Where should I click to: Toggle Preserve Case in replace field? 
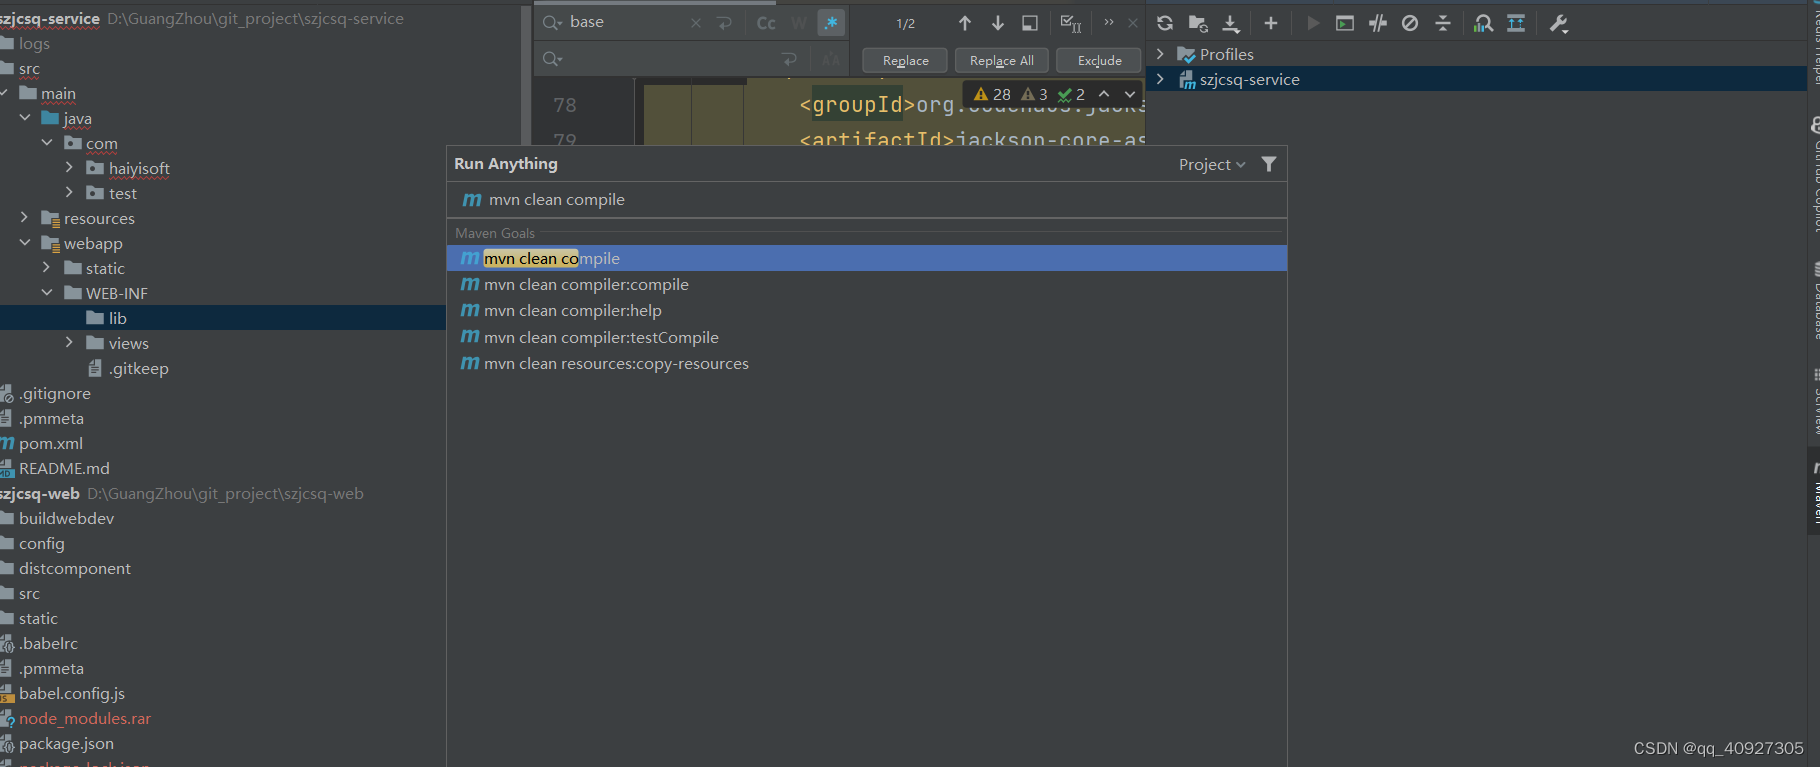pyautogui.click(x=831, y=60)
